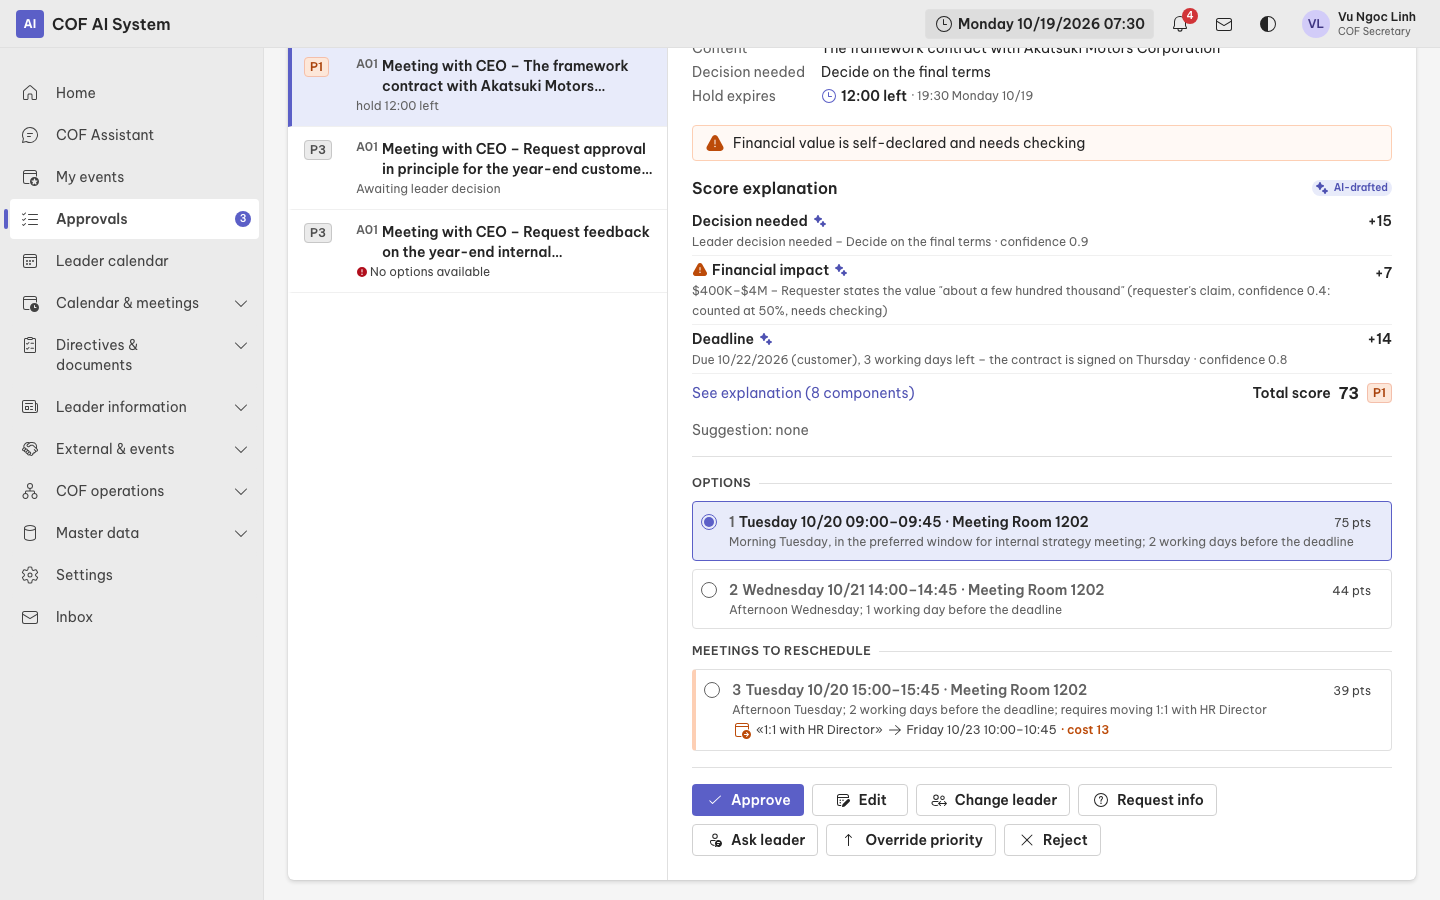This screenshot has height=900, width=1440.
Task: Click the Ask leader button
Action: click(755, 840)
